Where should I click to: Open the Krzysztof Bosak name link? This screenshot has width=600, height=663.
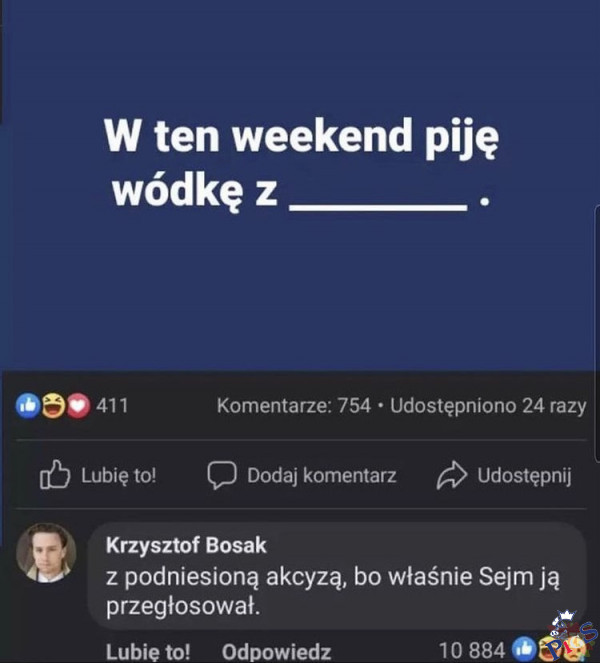(x=186, y=545)
